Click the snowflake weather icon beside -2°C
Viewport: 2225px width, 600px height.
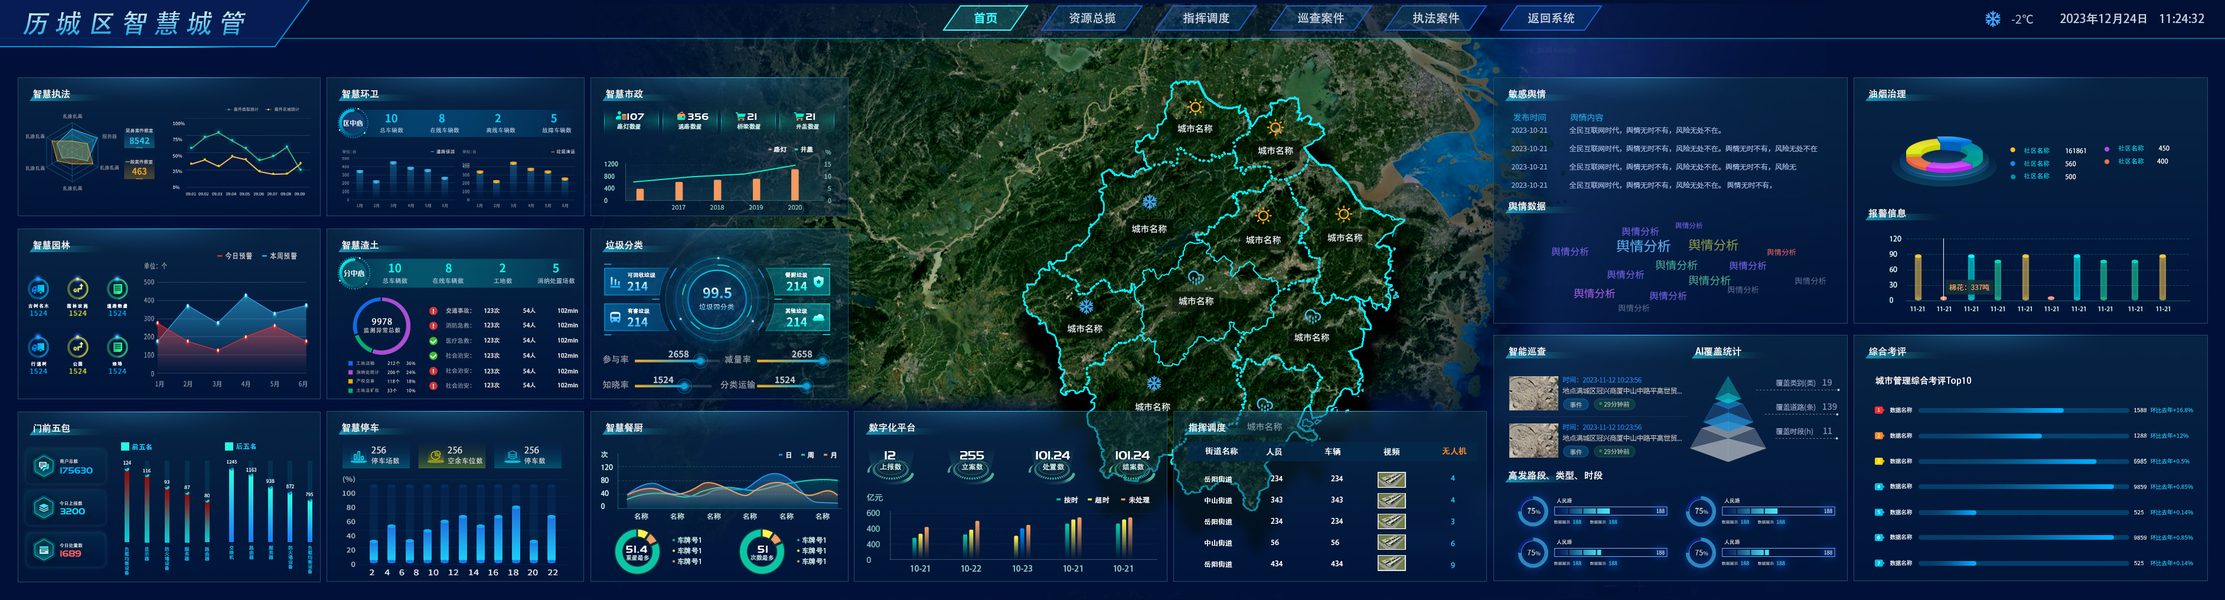1992,19
